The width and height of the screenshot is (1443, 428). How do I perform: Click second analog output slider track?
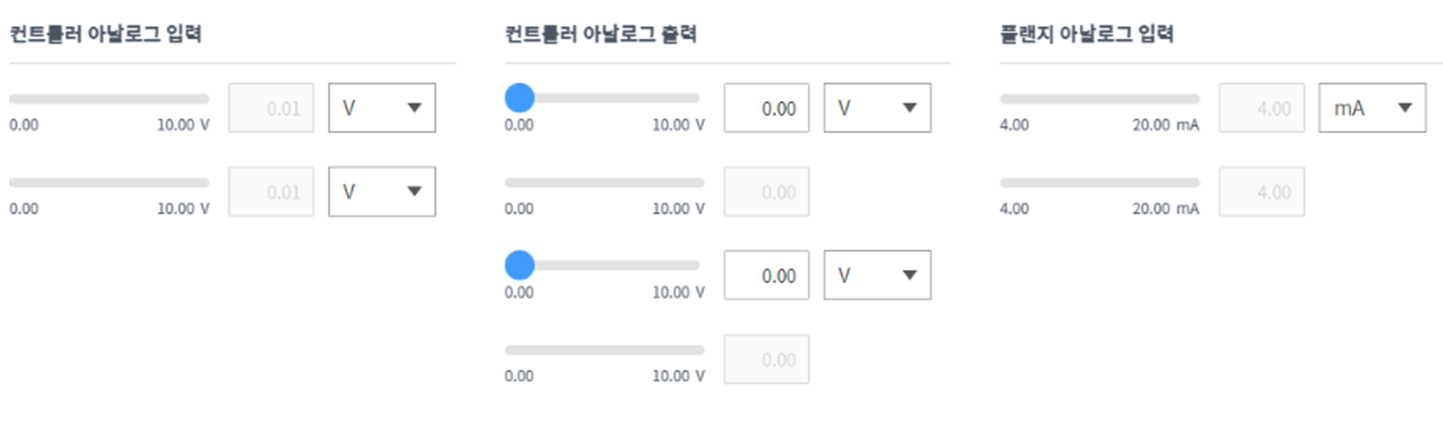click(x=604, y=183)
